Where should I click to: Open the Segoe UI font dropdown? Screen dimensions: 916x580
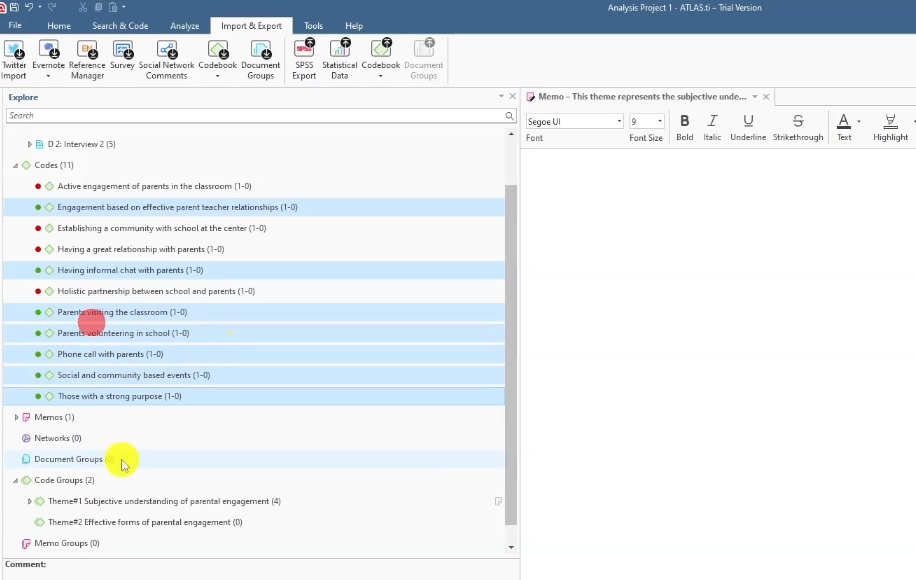coord(619,122)
